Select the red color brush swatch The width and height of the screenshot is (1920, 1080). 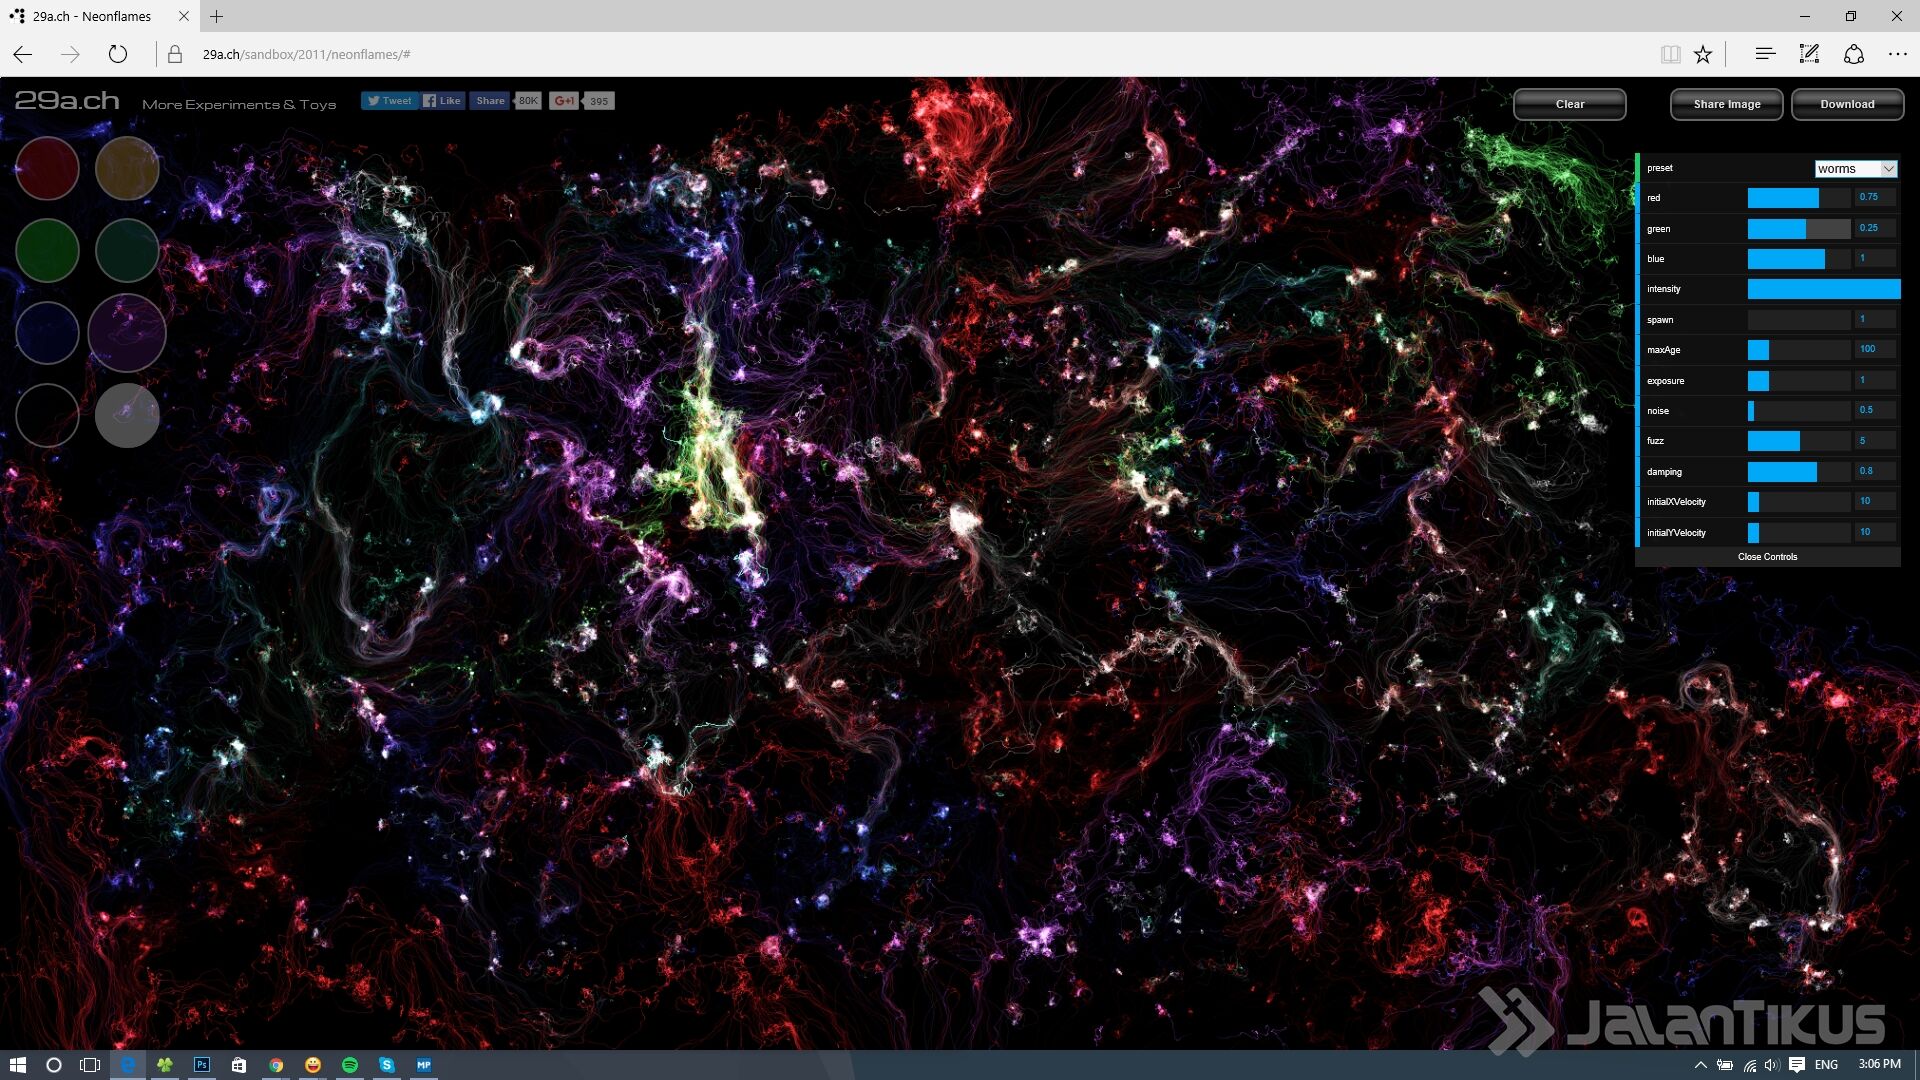[47, 168]
